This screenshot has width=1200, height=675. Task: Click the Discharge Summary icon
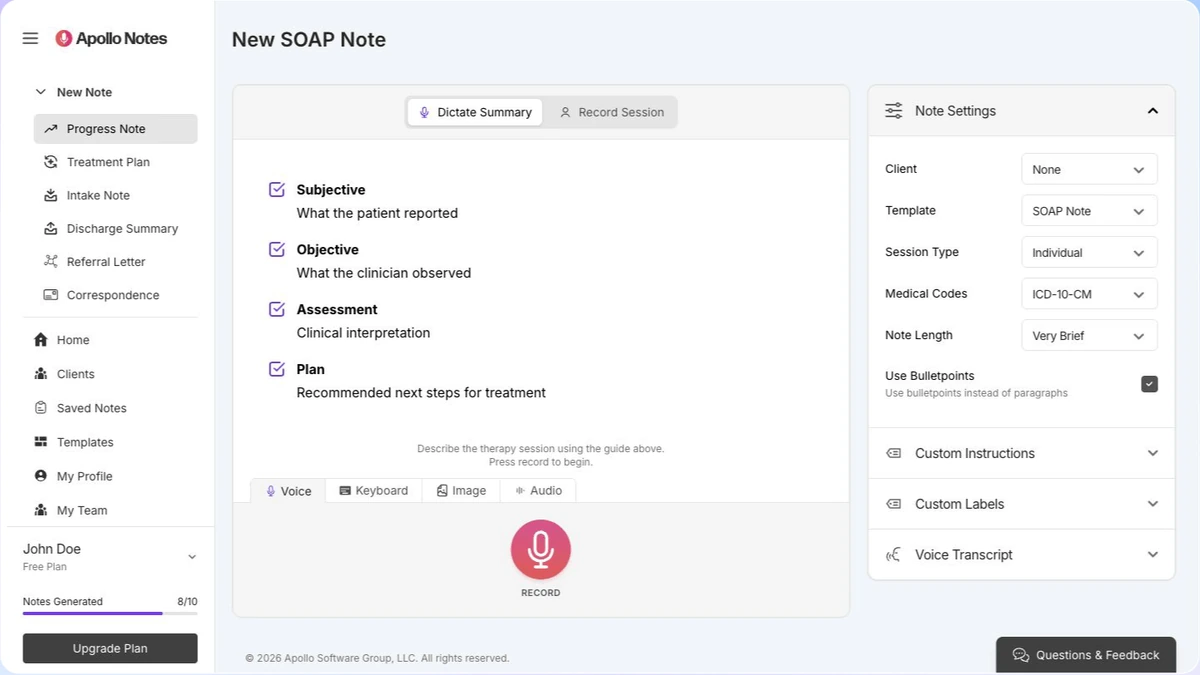point(51,228)
